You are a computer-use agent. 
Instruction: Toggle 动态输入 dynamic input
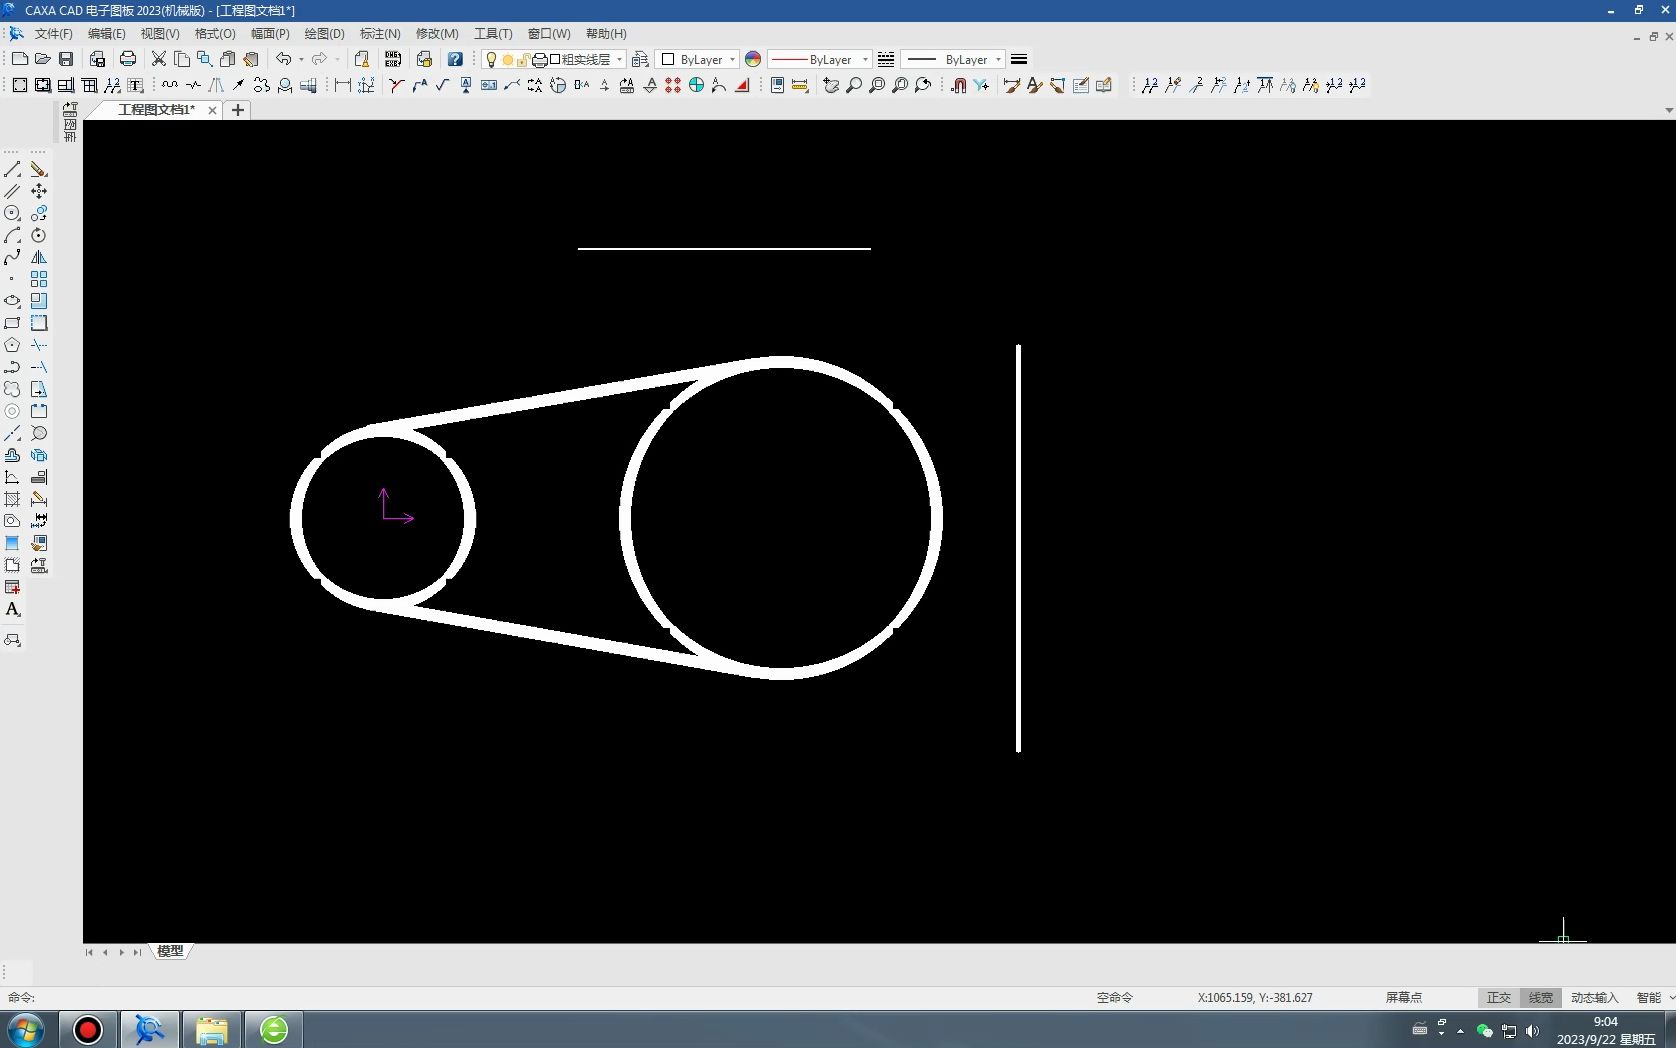click(x=1594, y=997)
